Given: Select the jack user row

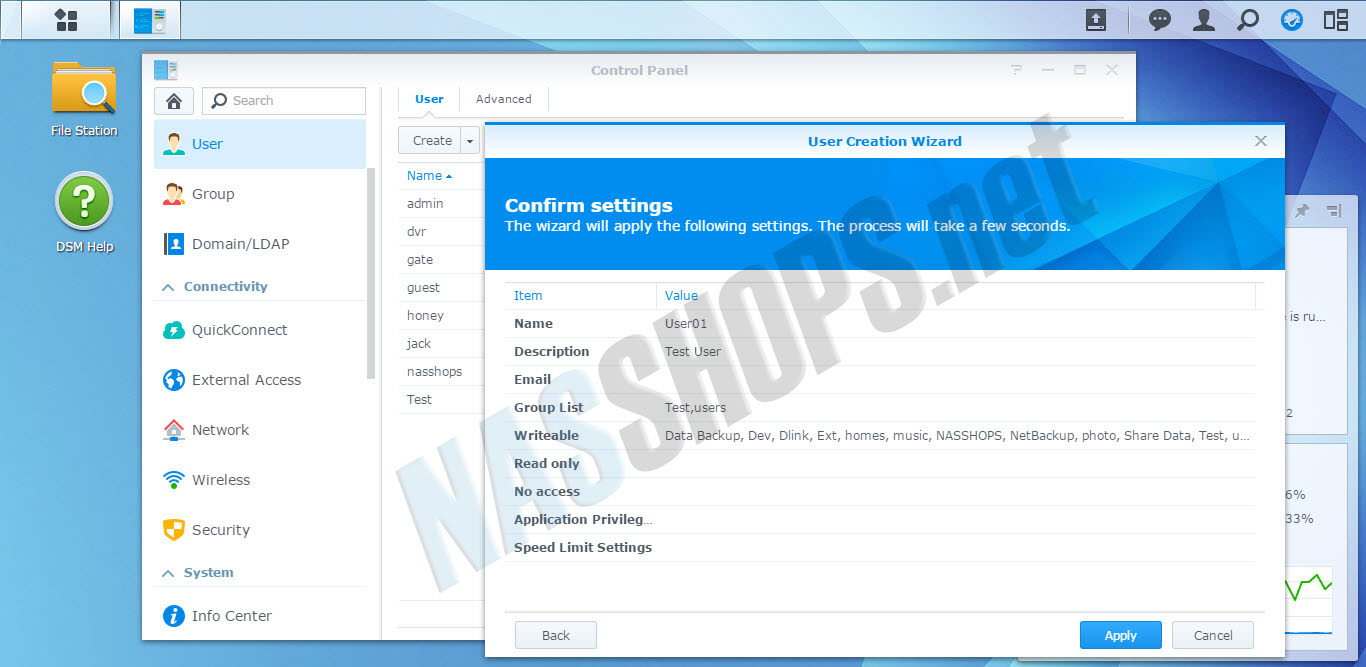Looking at the screenshot, I should coord(439,343).
